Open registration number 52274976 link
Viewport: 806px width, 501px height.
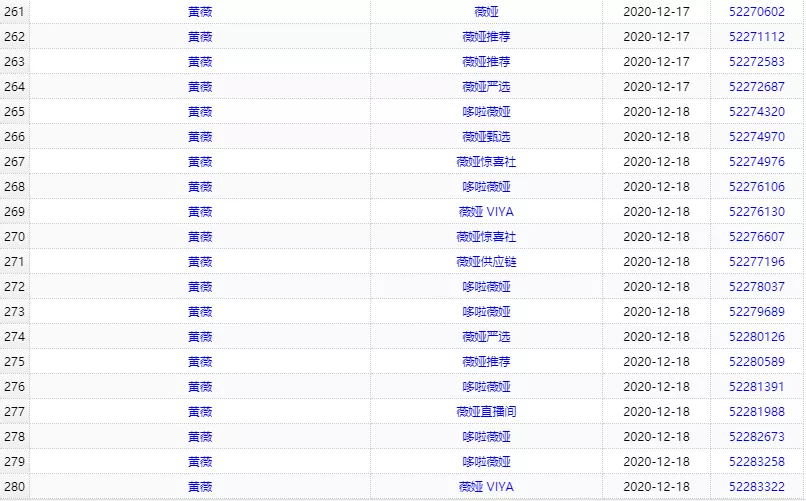coord(757,161)
